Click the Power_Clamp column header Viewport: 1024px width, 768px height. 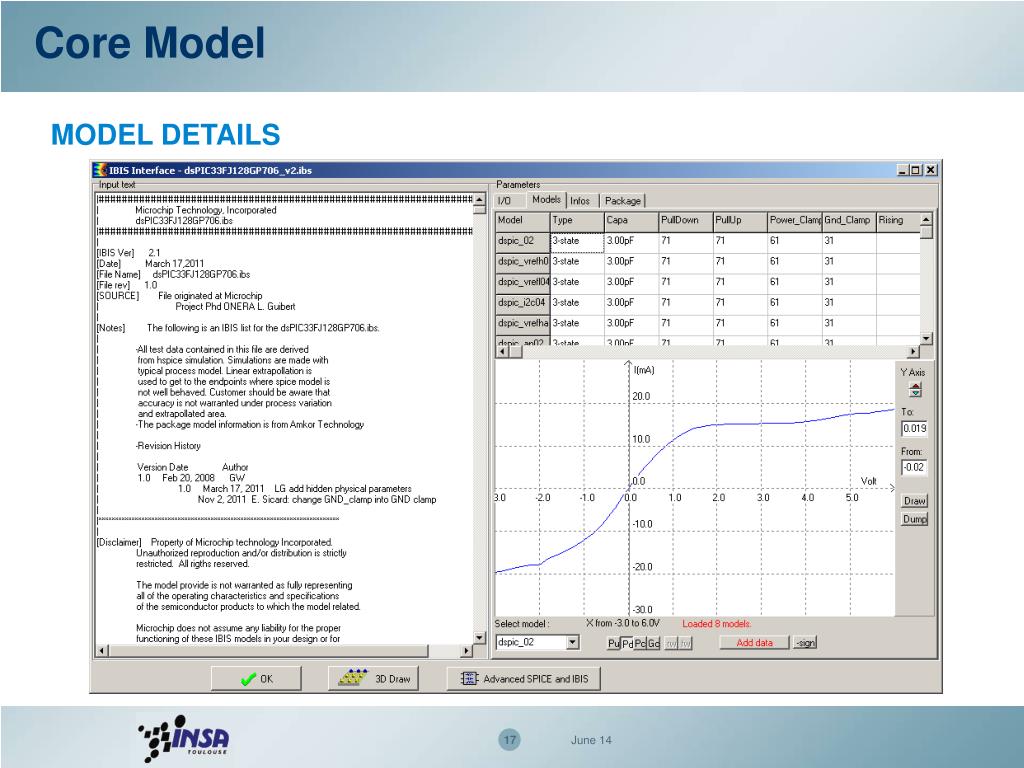click(794, 221)
